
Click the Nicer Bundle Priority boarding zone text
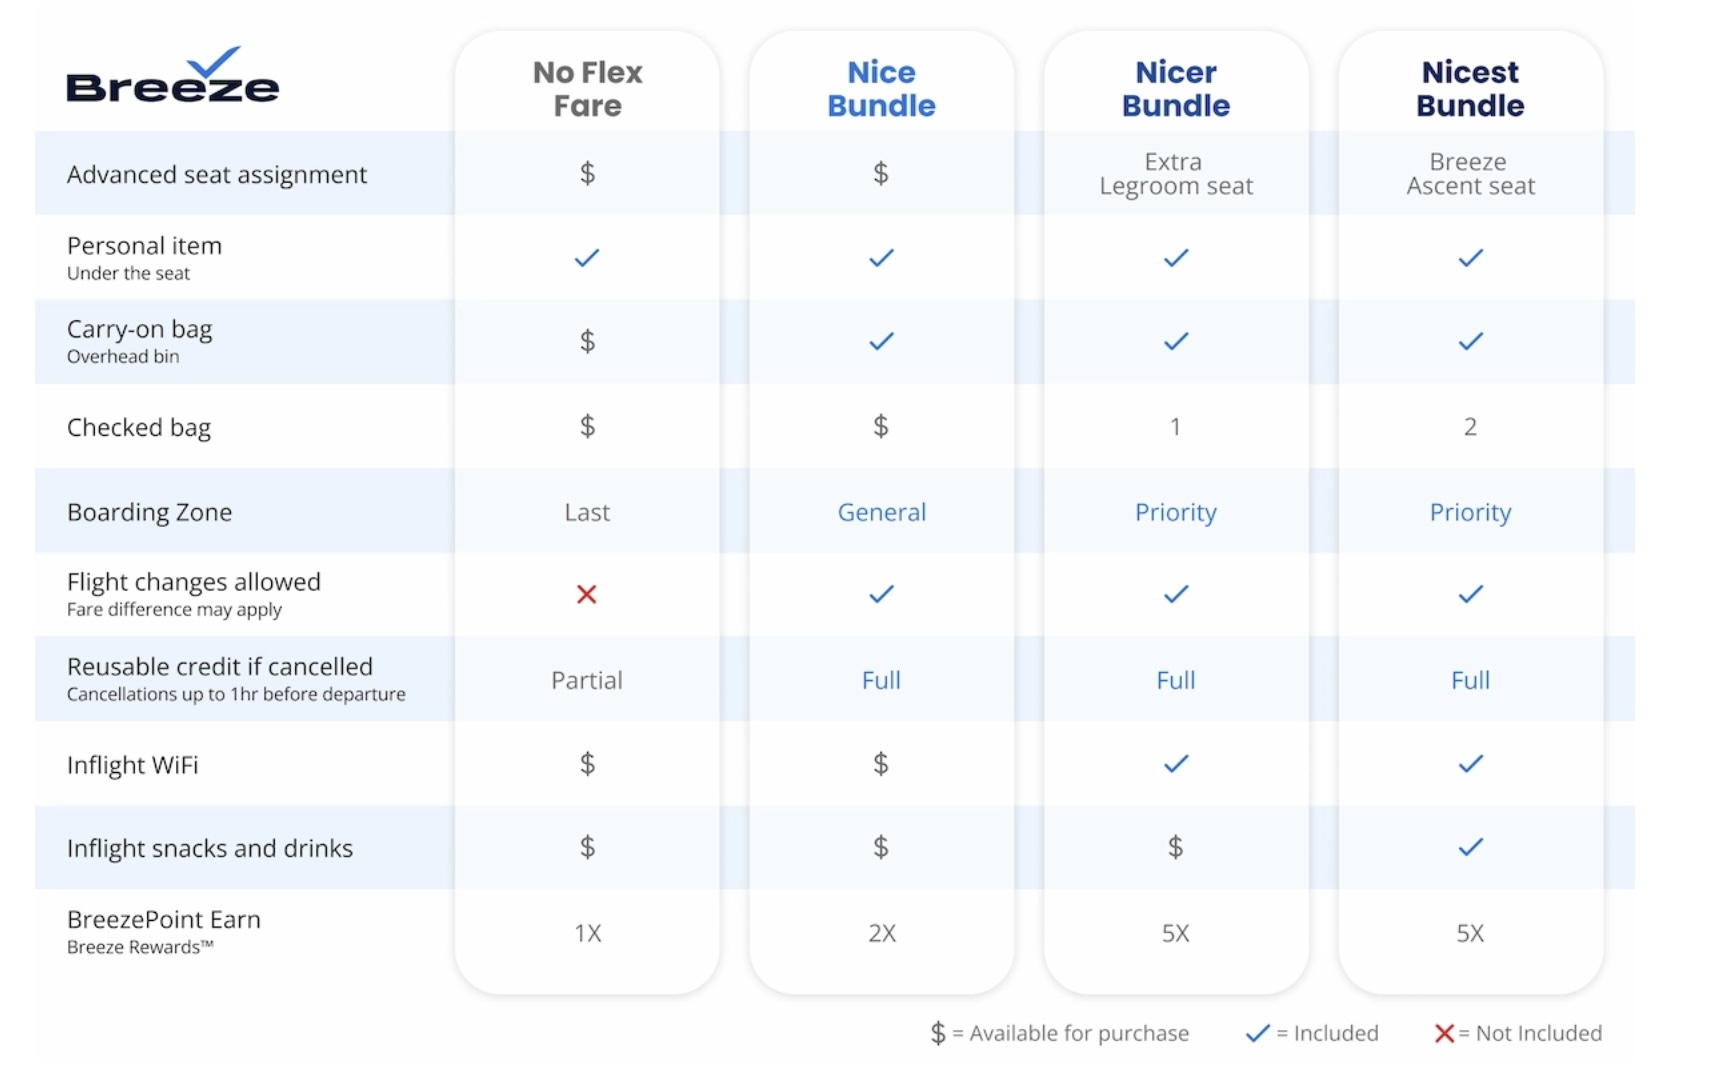pyautogui.click(x=1176, y=513)
